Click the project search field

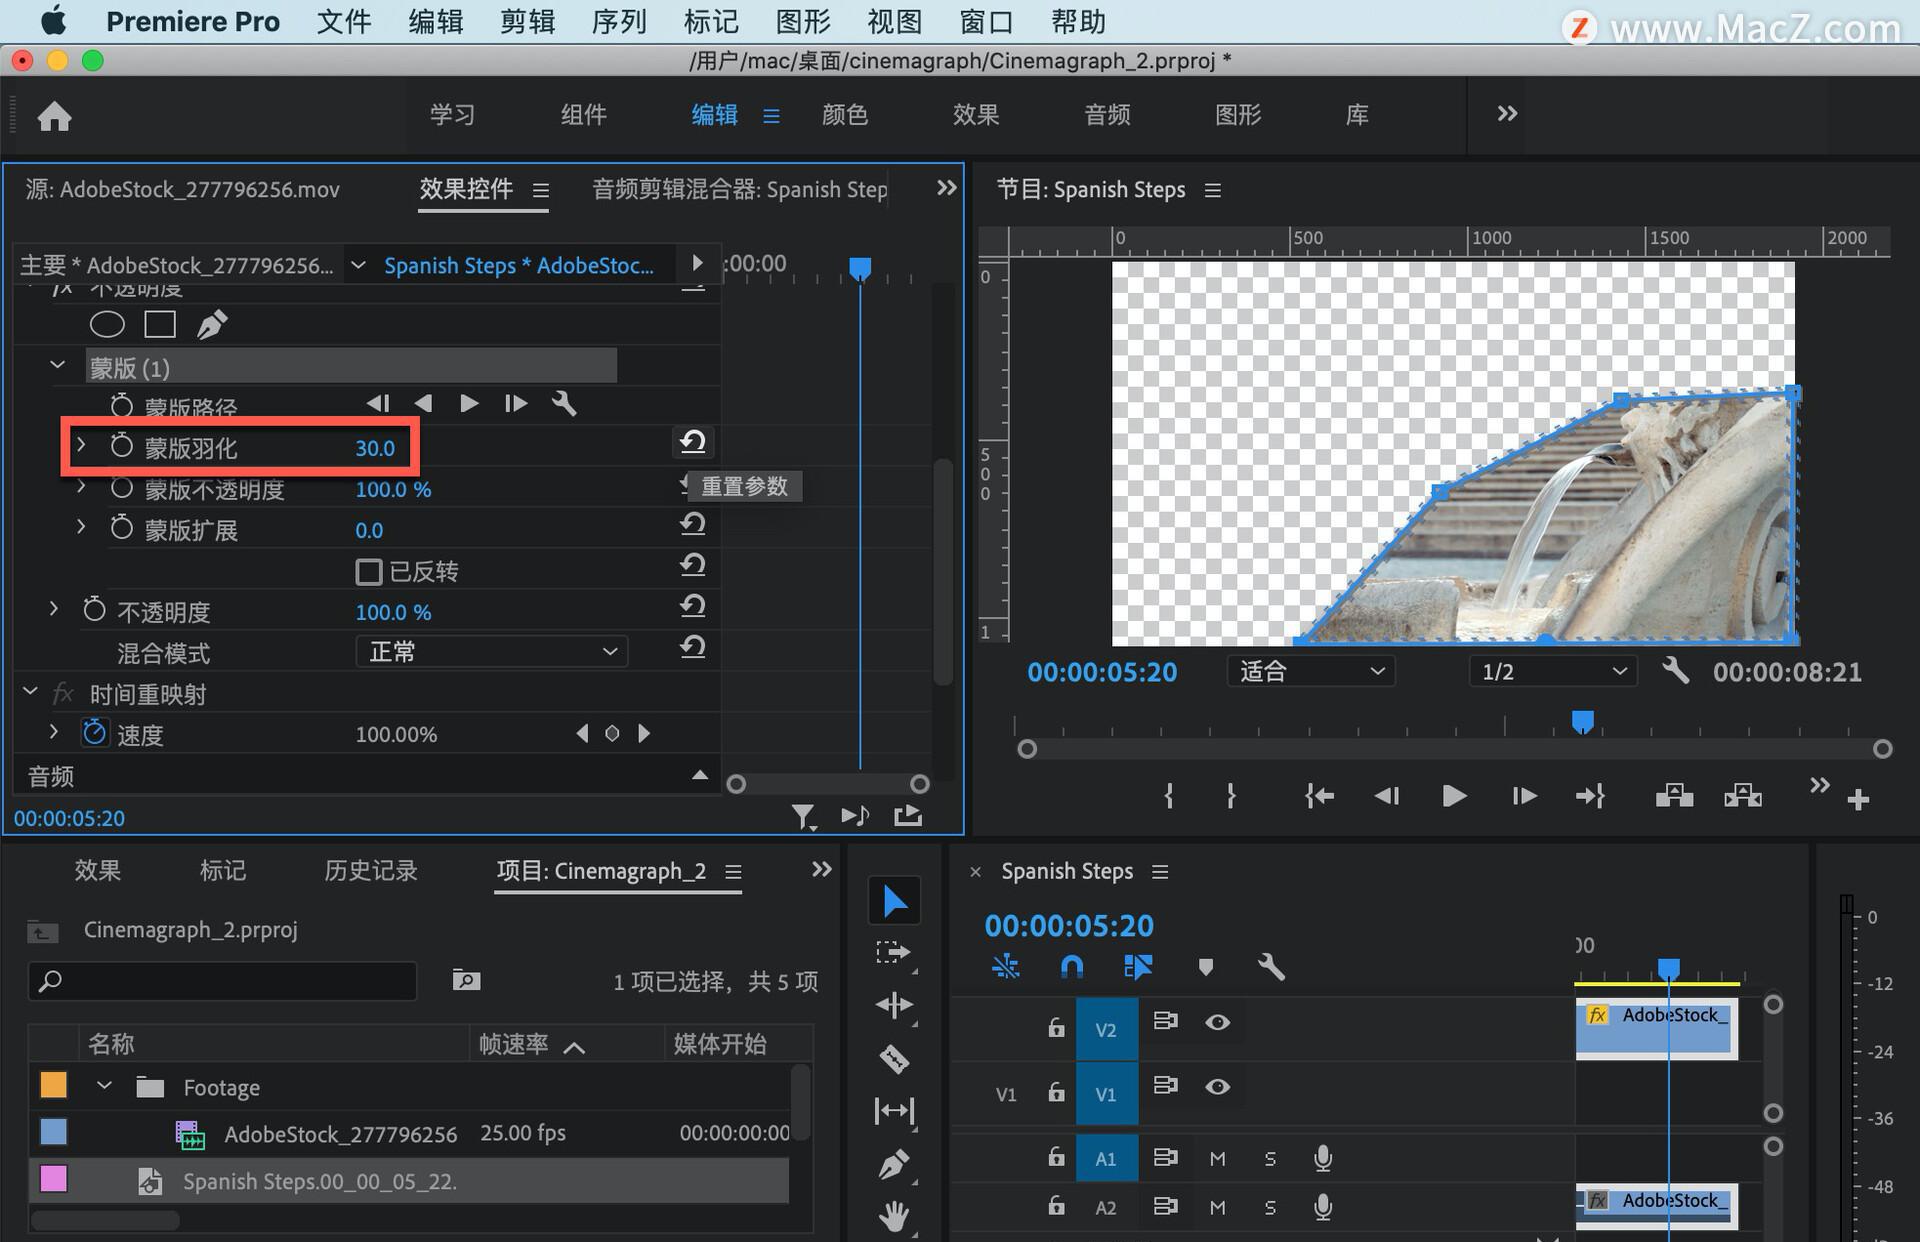(x=222, y=981)
